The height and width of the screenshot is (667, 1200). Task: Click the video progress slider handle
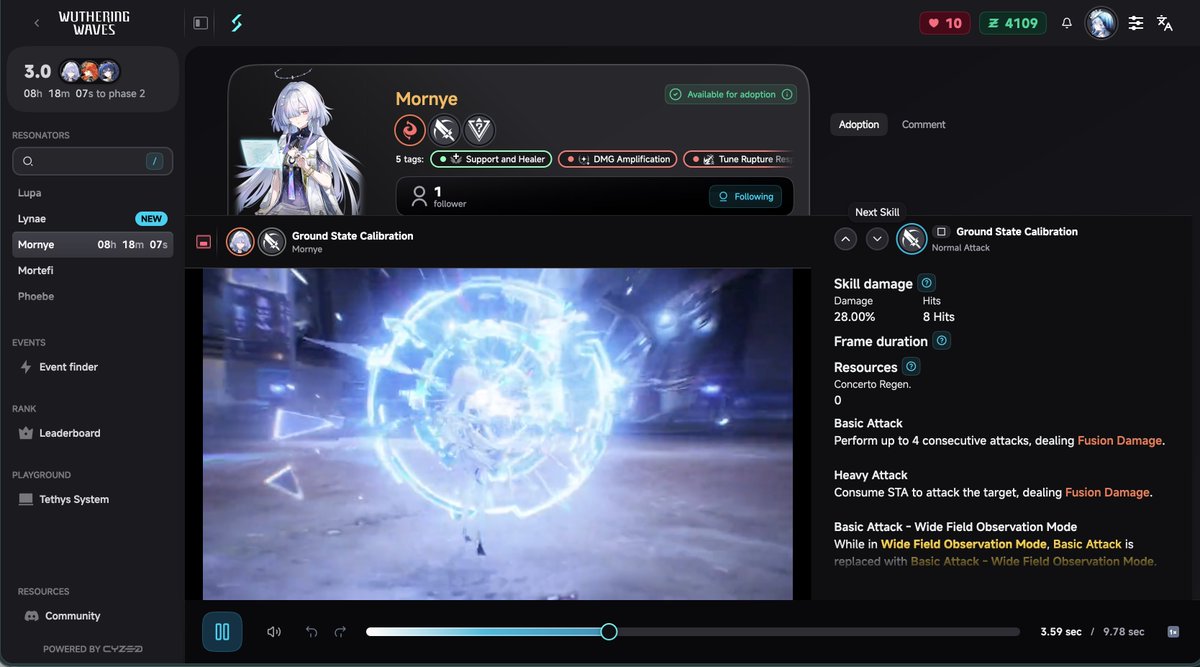(x=608, y=632)
